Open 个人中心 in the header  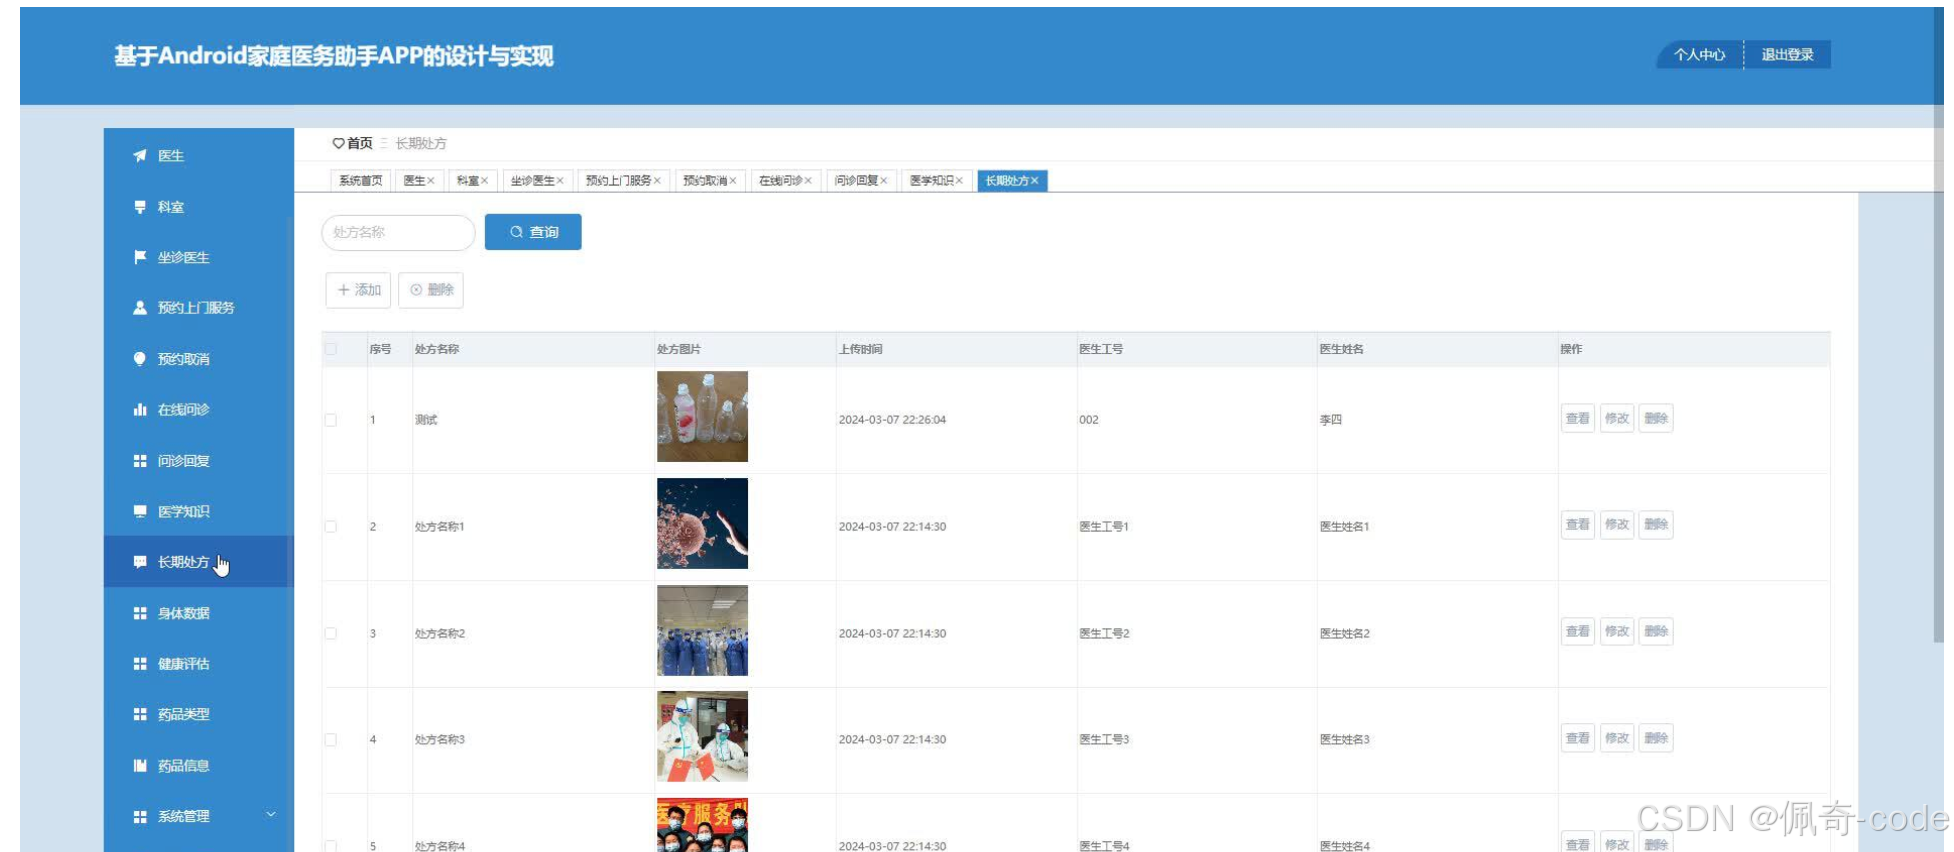[x=1699, y=55]
